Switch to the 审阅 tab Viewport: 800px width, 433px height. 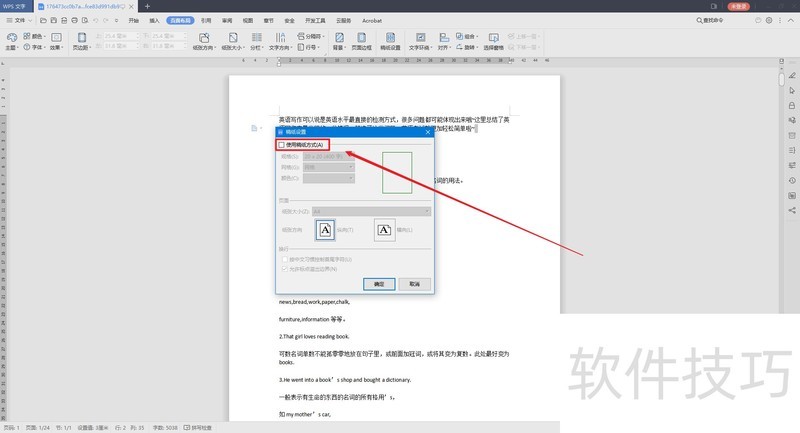pos(227,20)
